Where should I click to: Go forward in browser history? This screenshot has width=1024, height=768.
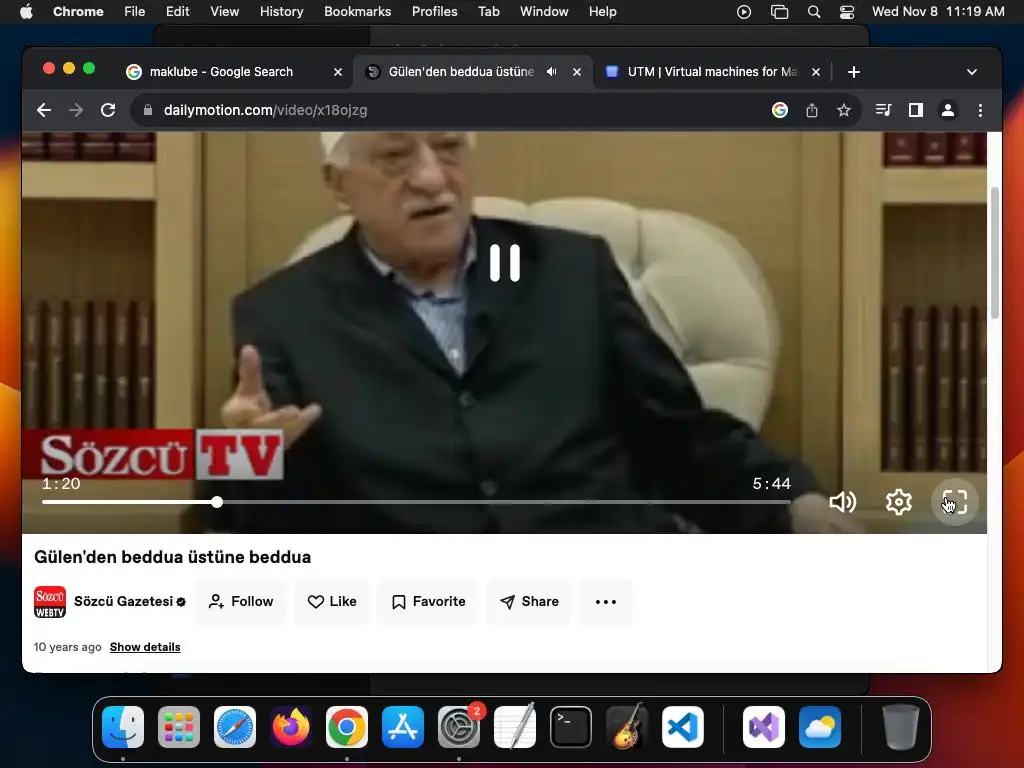pos(76,110)
